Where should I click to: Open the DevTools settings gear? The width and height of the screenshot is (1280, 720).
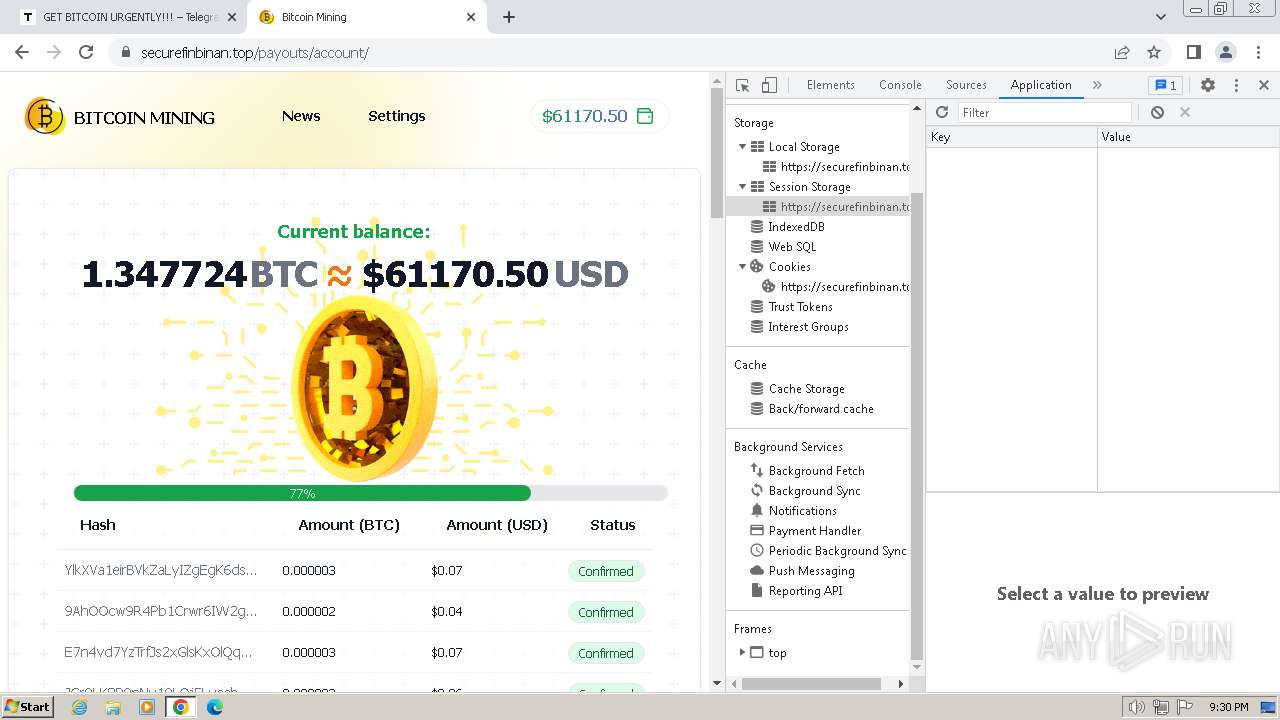pyautogui.click(x=1208, y=85)
